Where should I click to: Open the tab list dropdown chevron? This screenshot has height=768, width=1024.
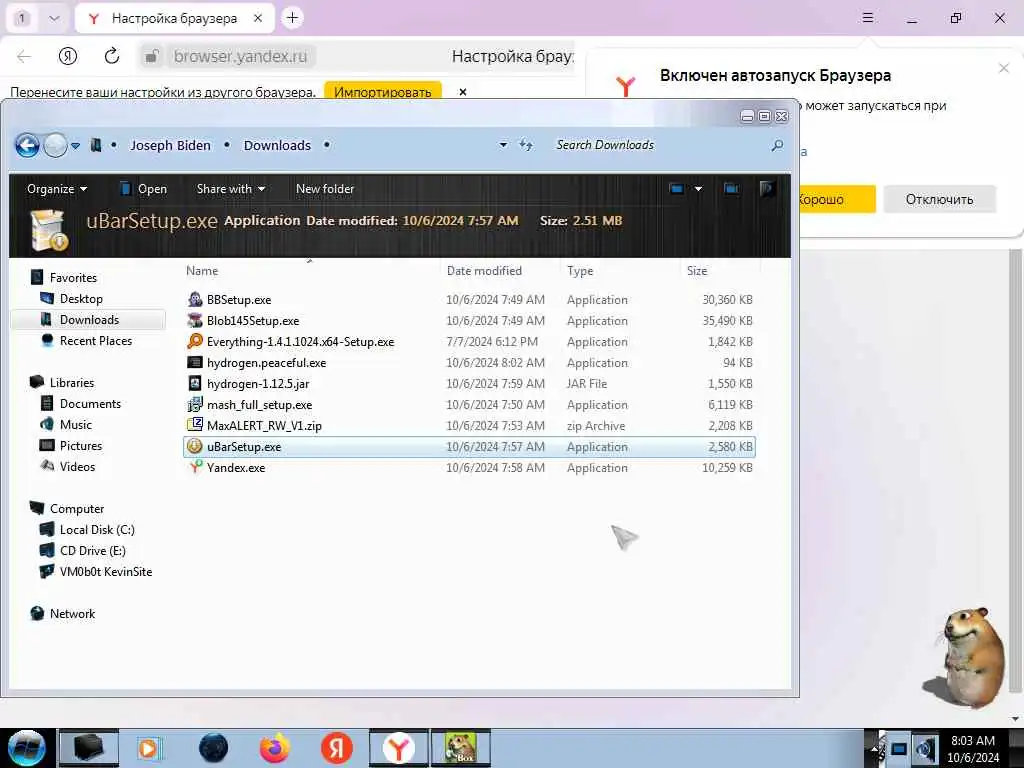tap(54, 18)
